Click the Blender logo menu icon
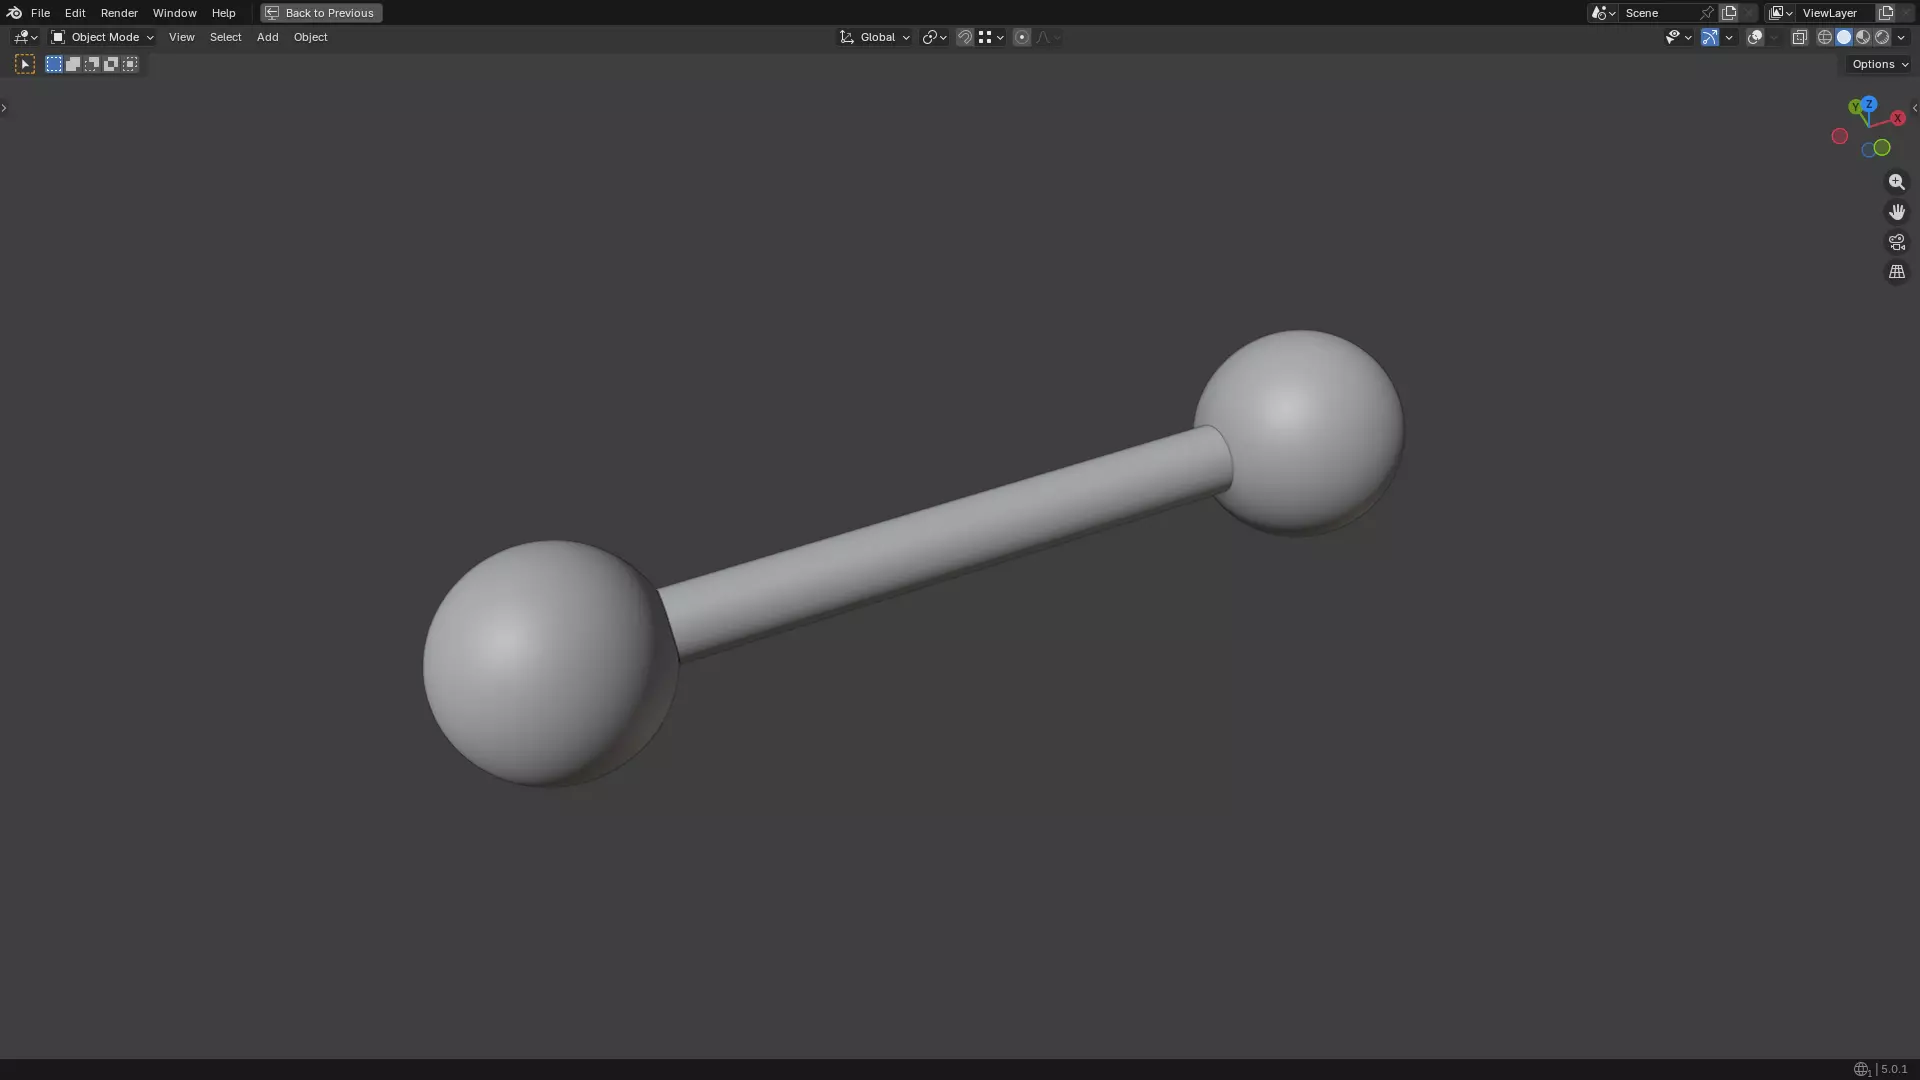 [x=14, y=13]
